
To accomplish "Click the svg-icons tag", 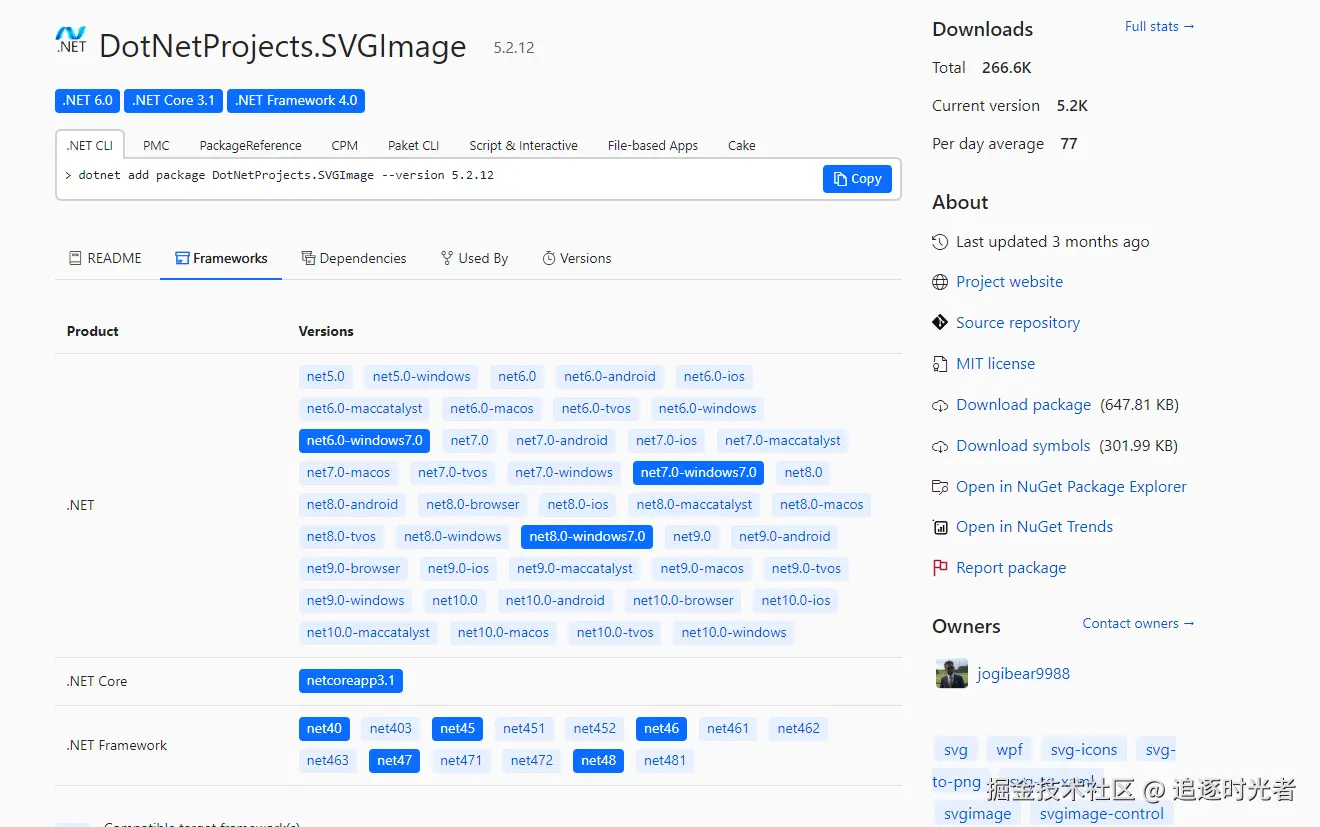I will [x=1084, y=750].
